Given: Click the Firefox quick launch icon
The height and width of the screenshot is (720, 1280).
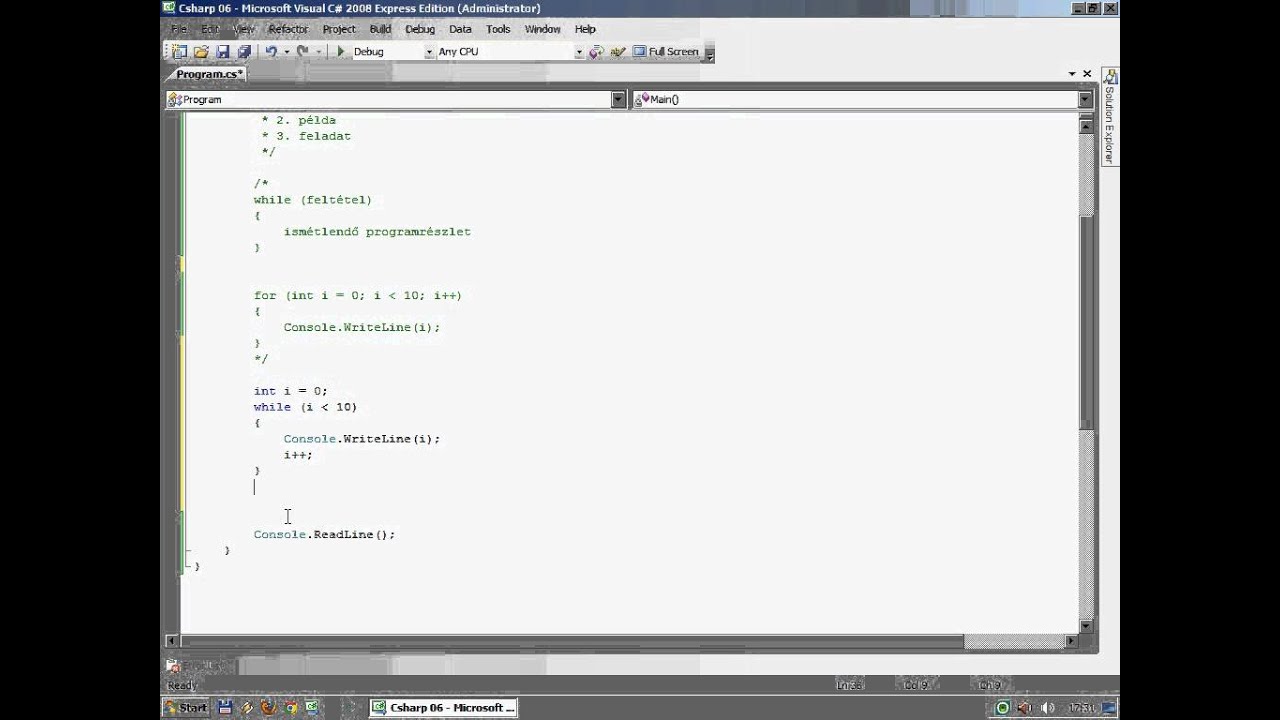Looking at the screenshot, I should tap(268, 708).
